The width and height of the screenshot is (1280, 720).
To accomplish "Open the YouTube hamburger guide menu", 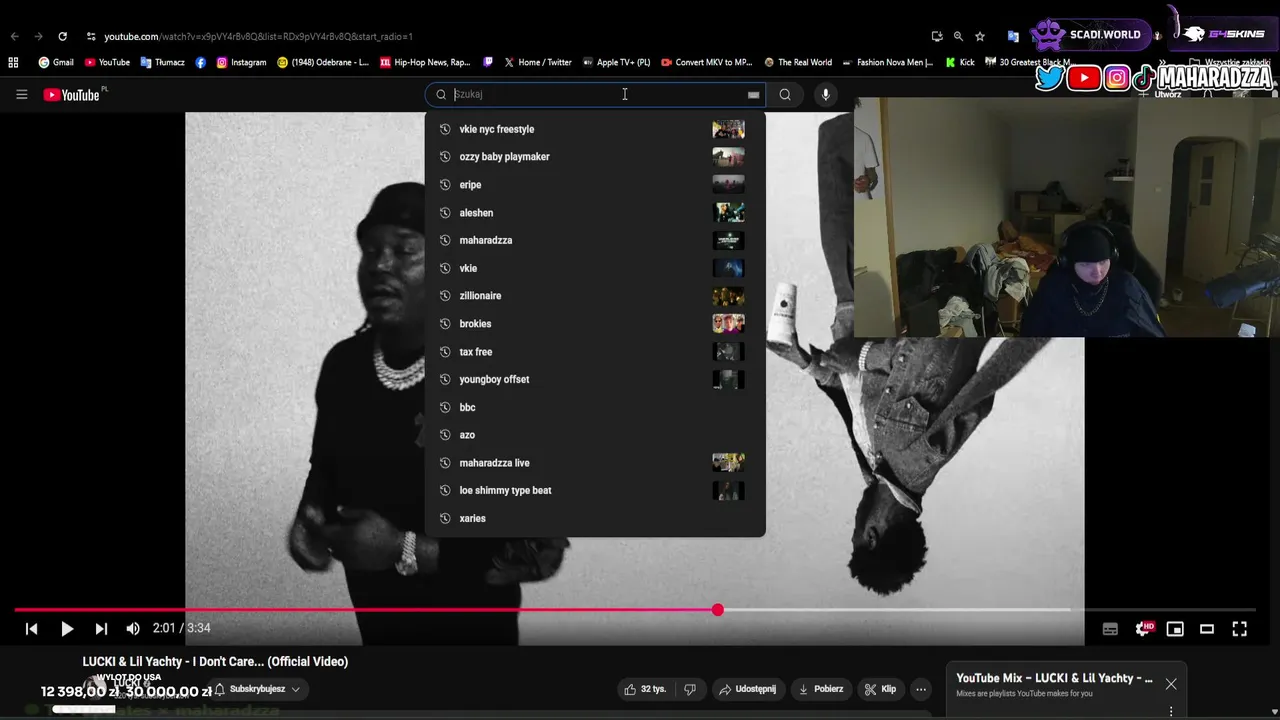I will 21,95.
